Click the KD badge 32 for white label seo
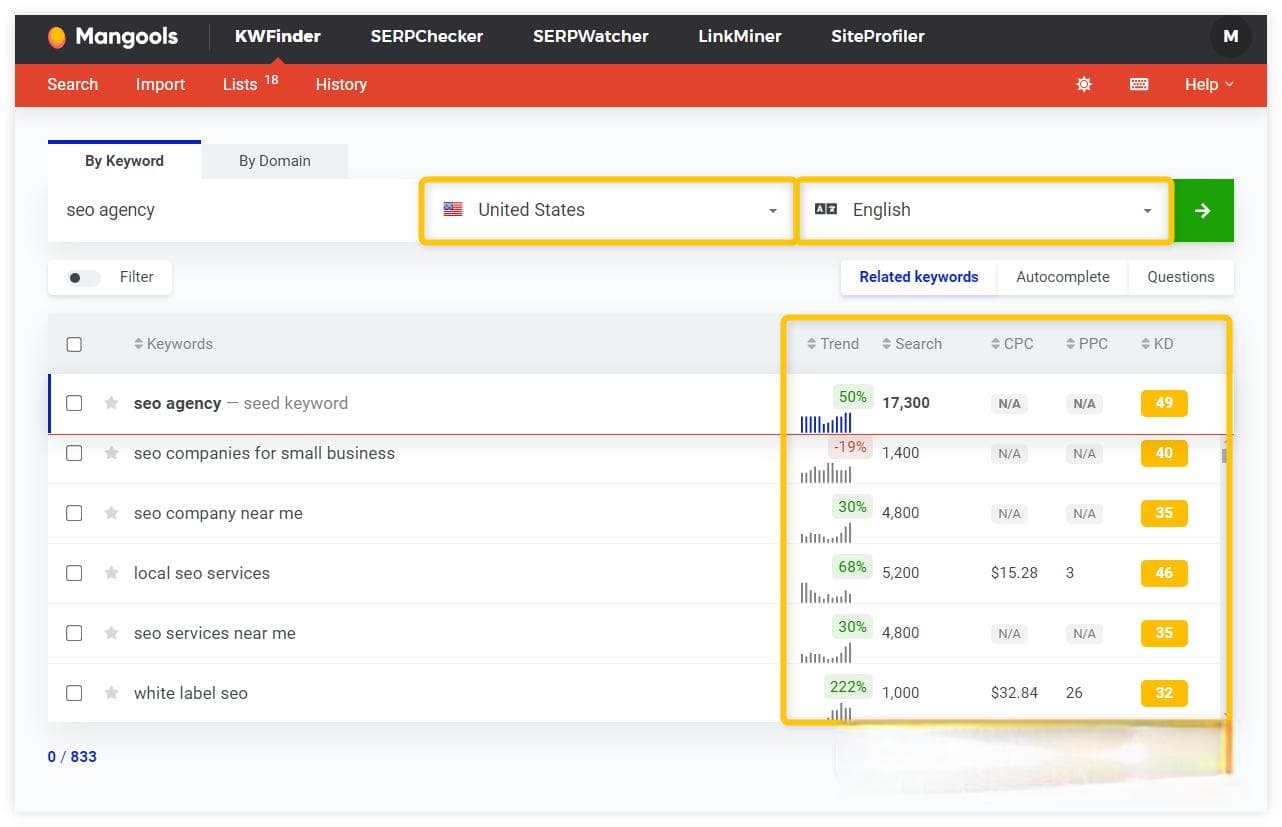Image resolution: width=1282 pixels, height=827 pixels. 1164,693
